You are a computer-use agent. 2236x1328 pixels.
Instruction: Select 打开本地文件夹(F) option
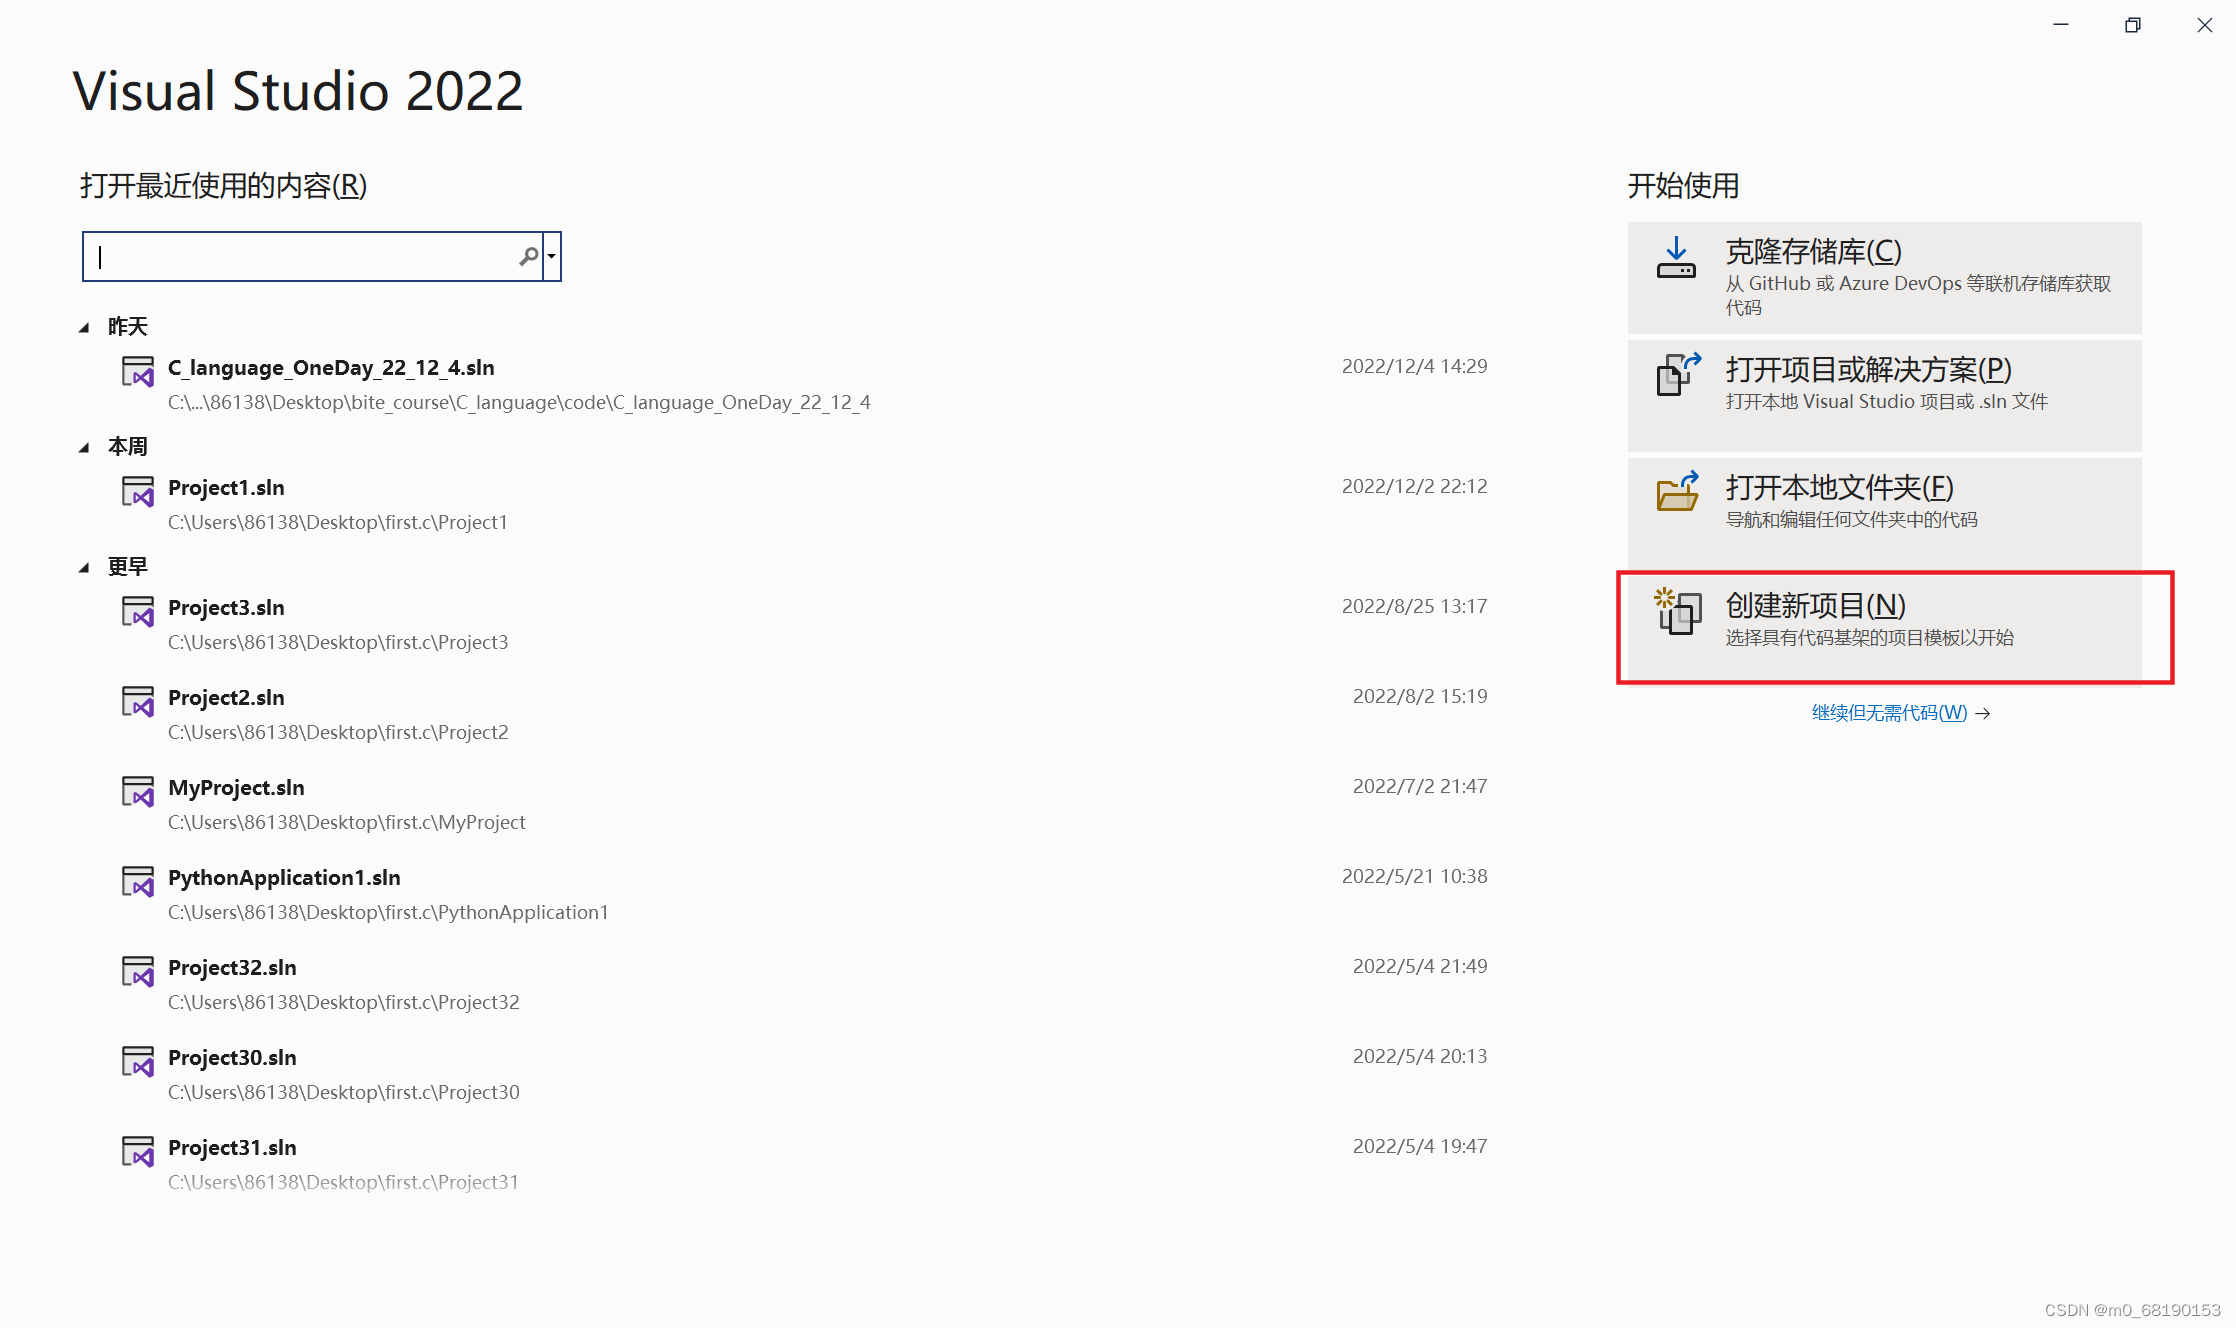(x=1885, y=514)
